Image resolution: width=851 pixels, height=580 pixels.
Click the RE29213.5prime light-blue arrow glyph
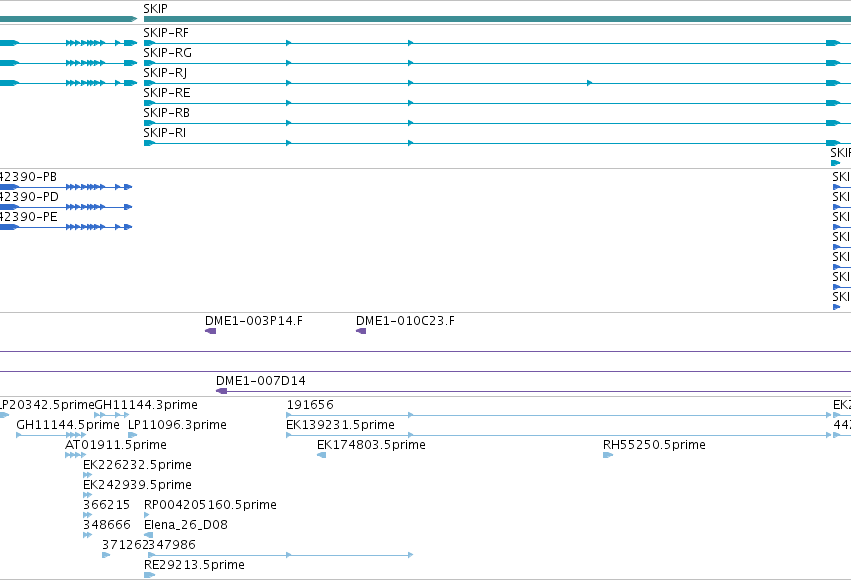pos(149,575)
